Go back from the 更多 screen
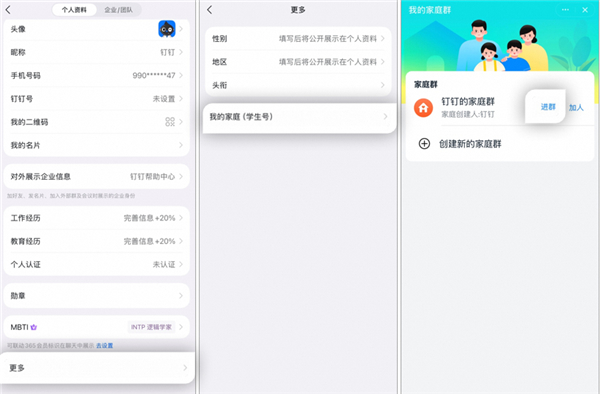Viewport: 600px width, 394px height. 209,10
